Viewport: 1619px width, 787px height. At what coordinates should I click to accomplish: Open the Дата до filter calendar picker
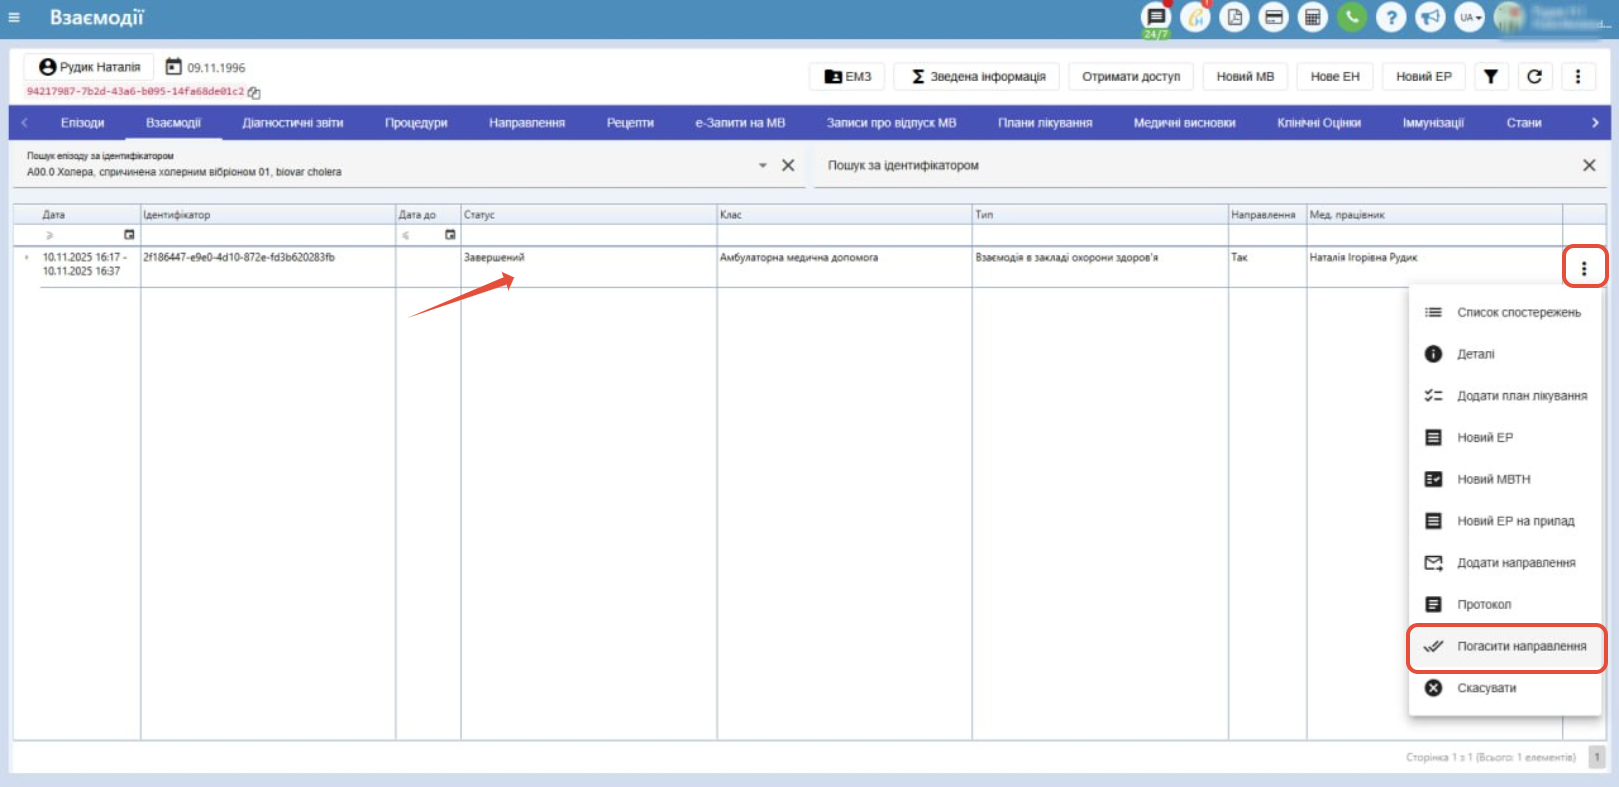(x=450, y=235)
